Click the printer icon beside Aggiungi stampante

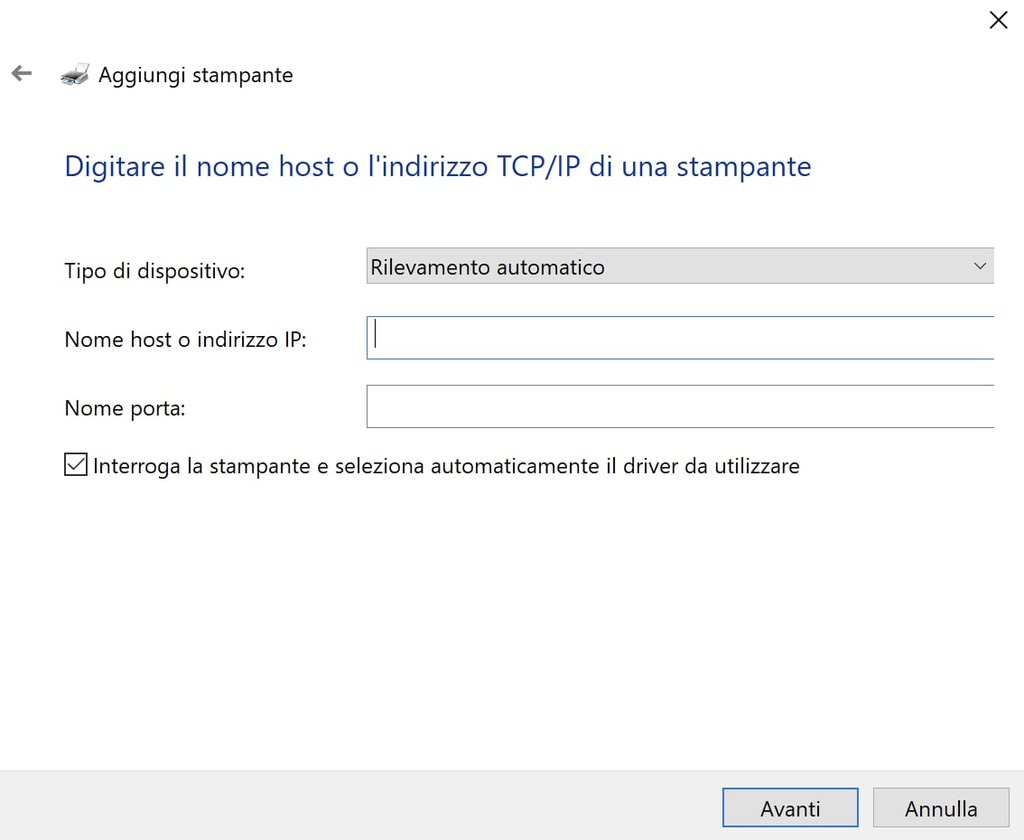75,74
